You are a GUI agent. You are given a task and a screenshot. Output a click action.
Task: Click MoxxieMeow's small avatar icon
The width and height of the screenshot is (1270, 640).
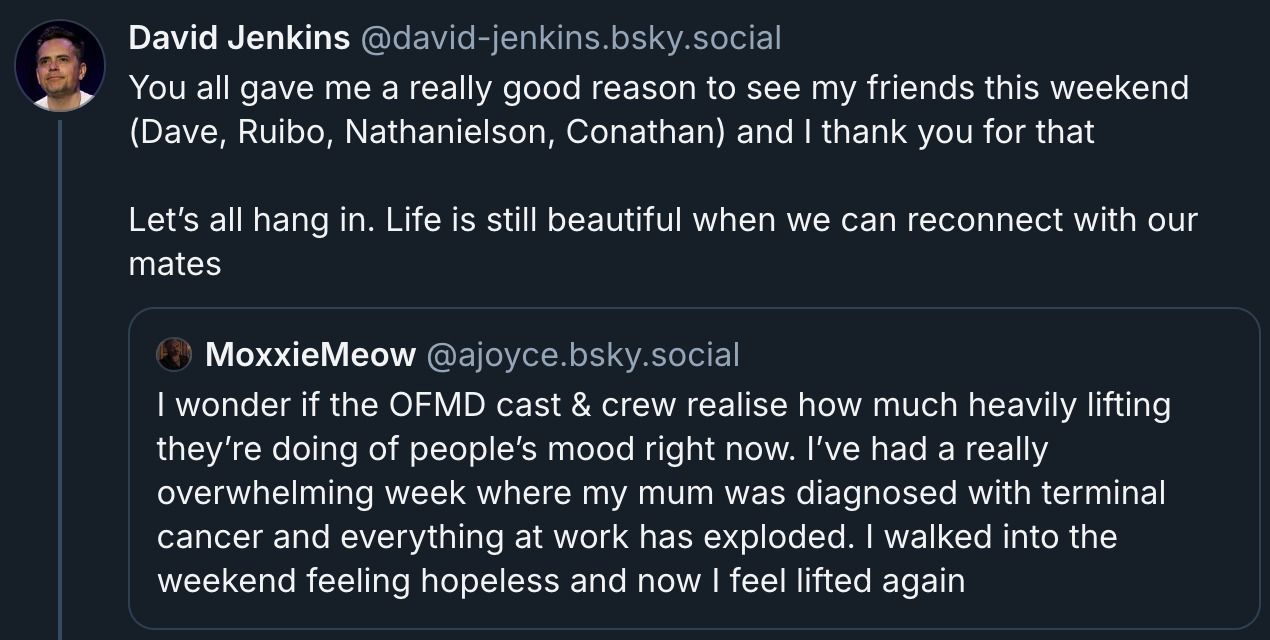[174, 354]
